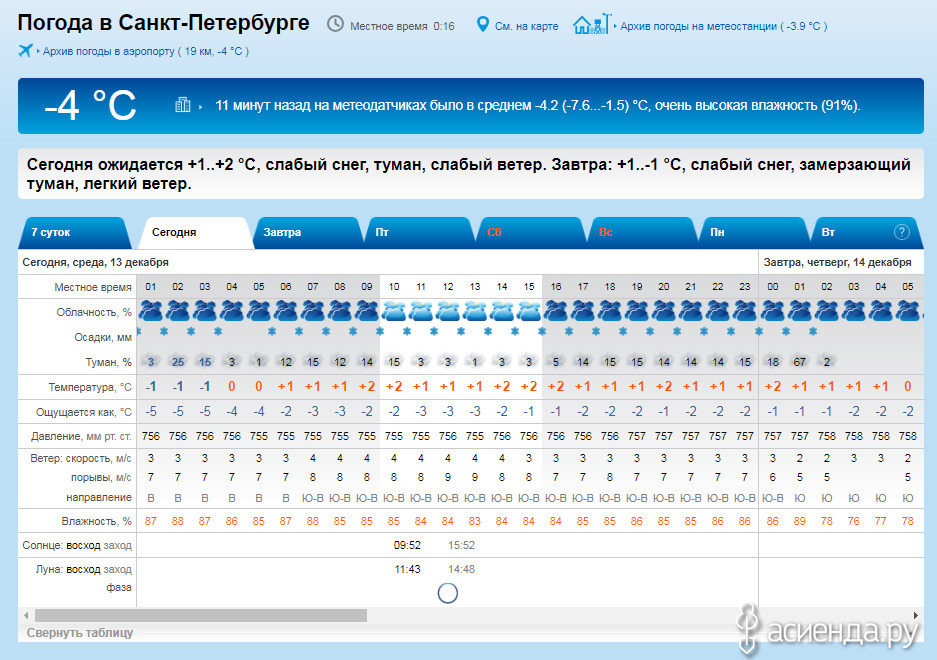Click the weather station house icon

click(x=592, y=24)
